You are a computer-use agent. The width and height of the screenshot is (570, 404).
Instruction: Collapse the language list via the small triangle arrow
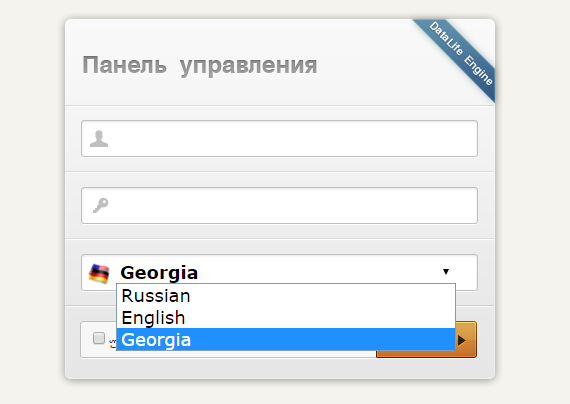[x=446, y=272]
